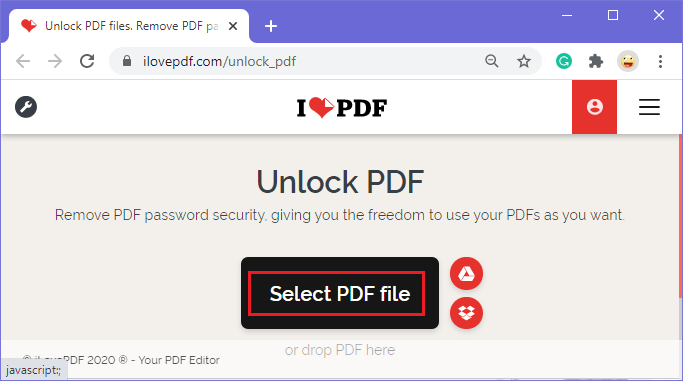Open the Grammarly extension
The image size is (683, 381).
coord(564,61)
